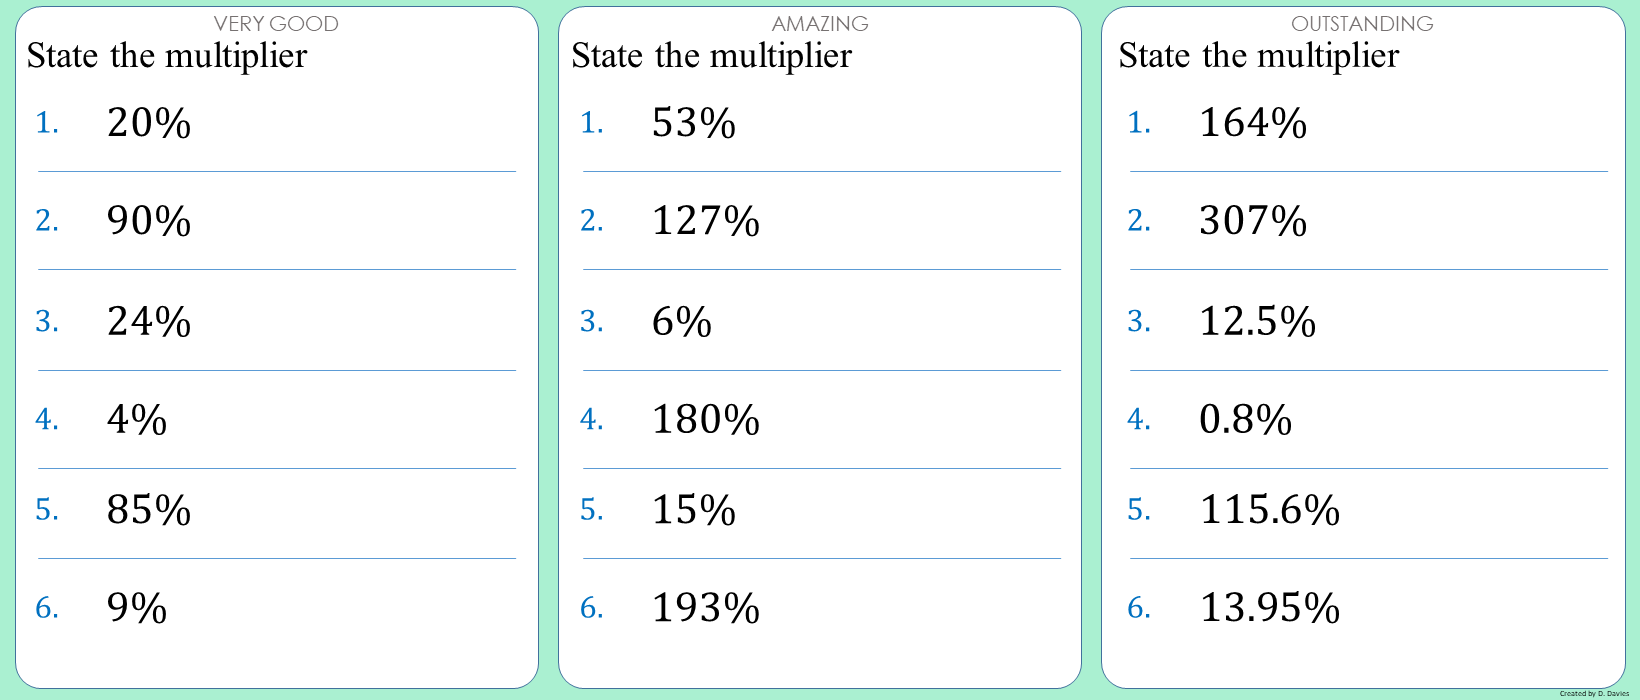Select the AMAZING column title
This screenshot has height=700, width=1640.
point(820,24)
